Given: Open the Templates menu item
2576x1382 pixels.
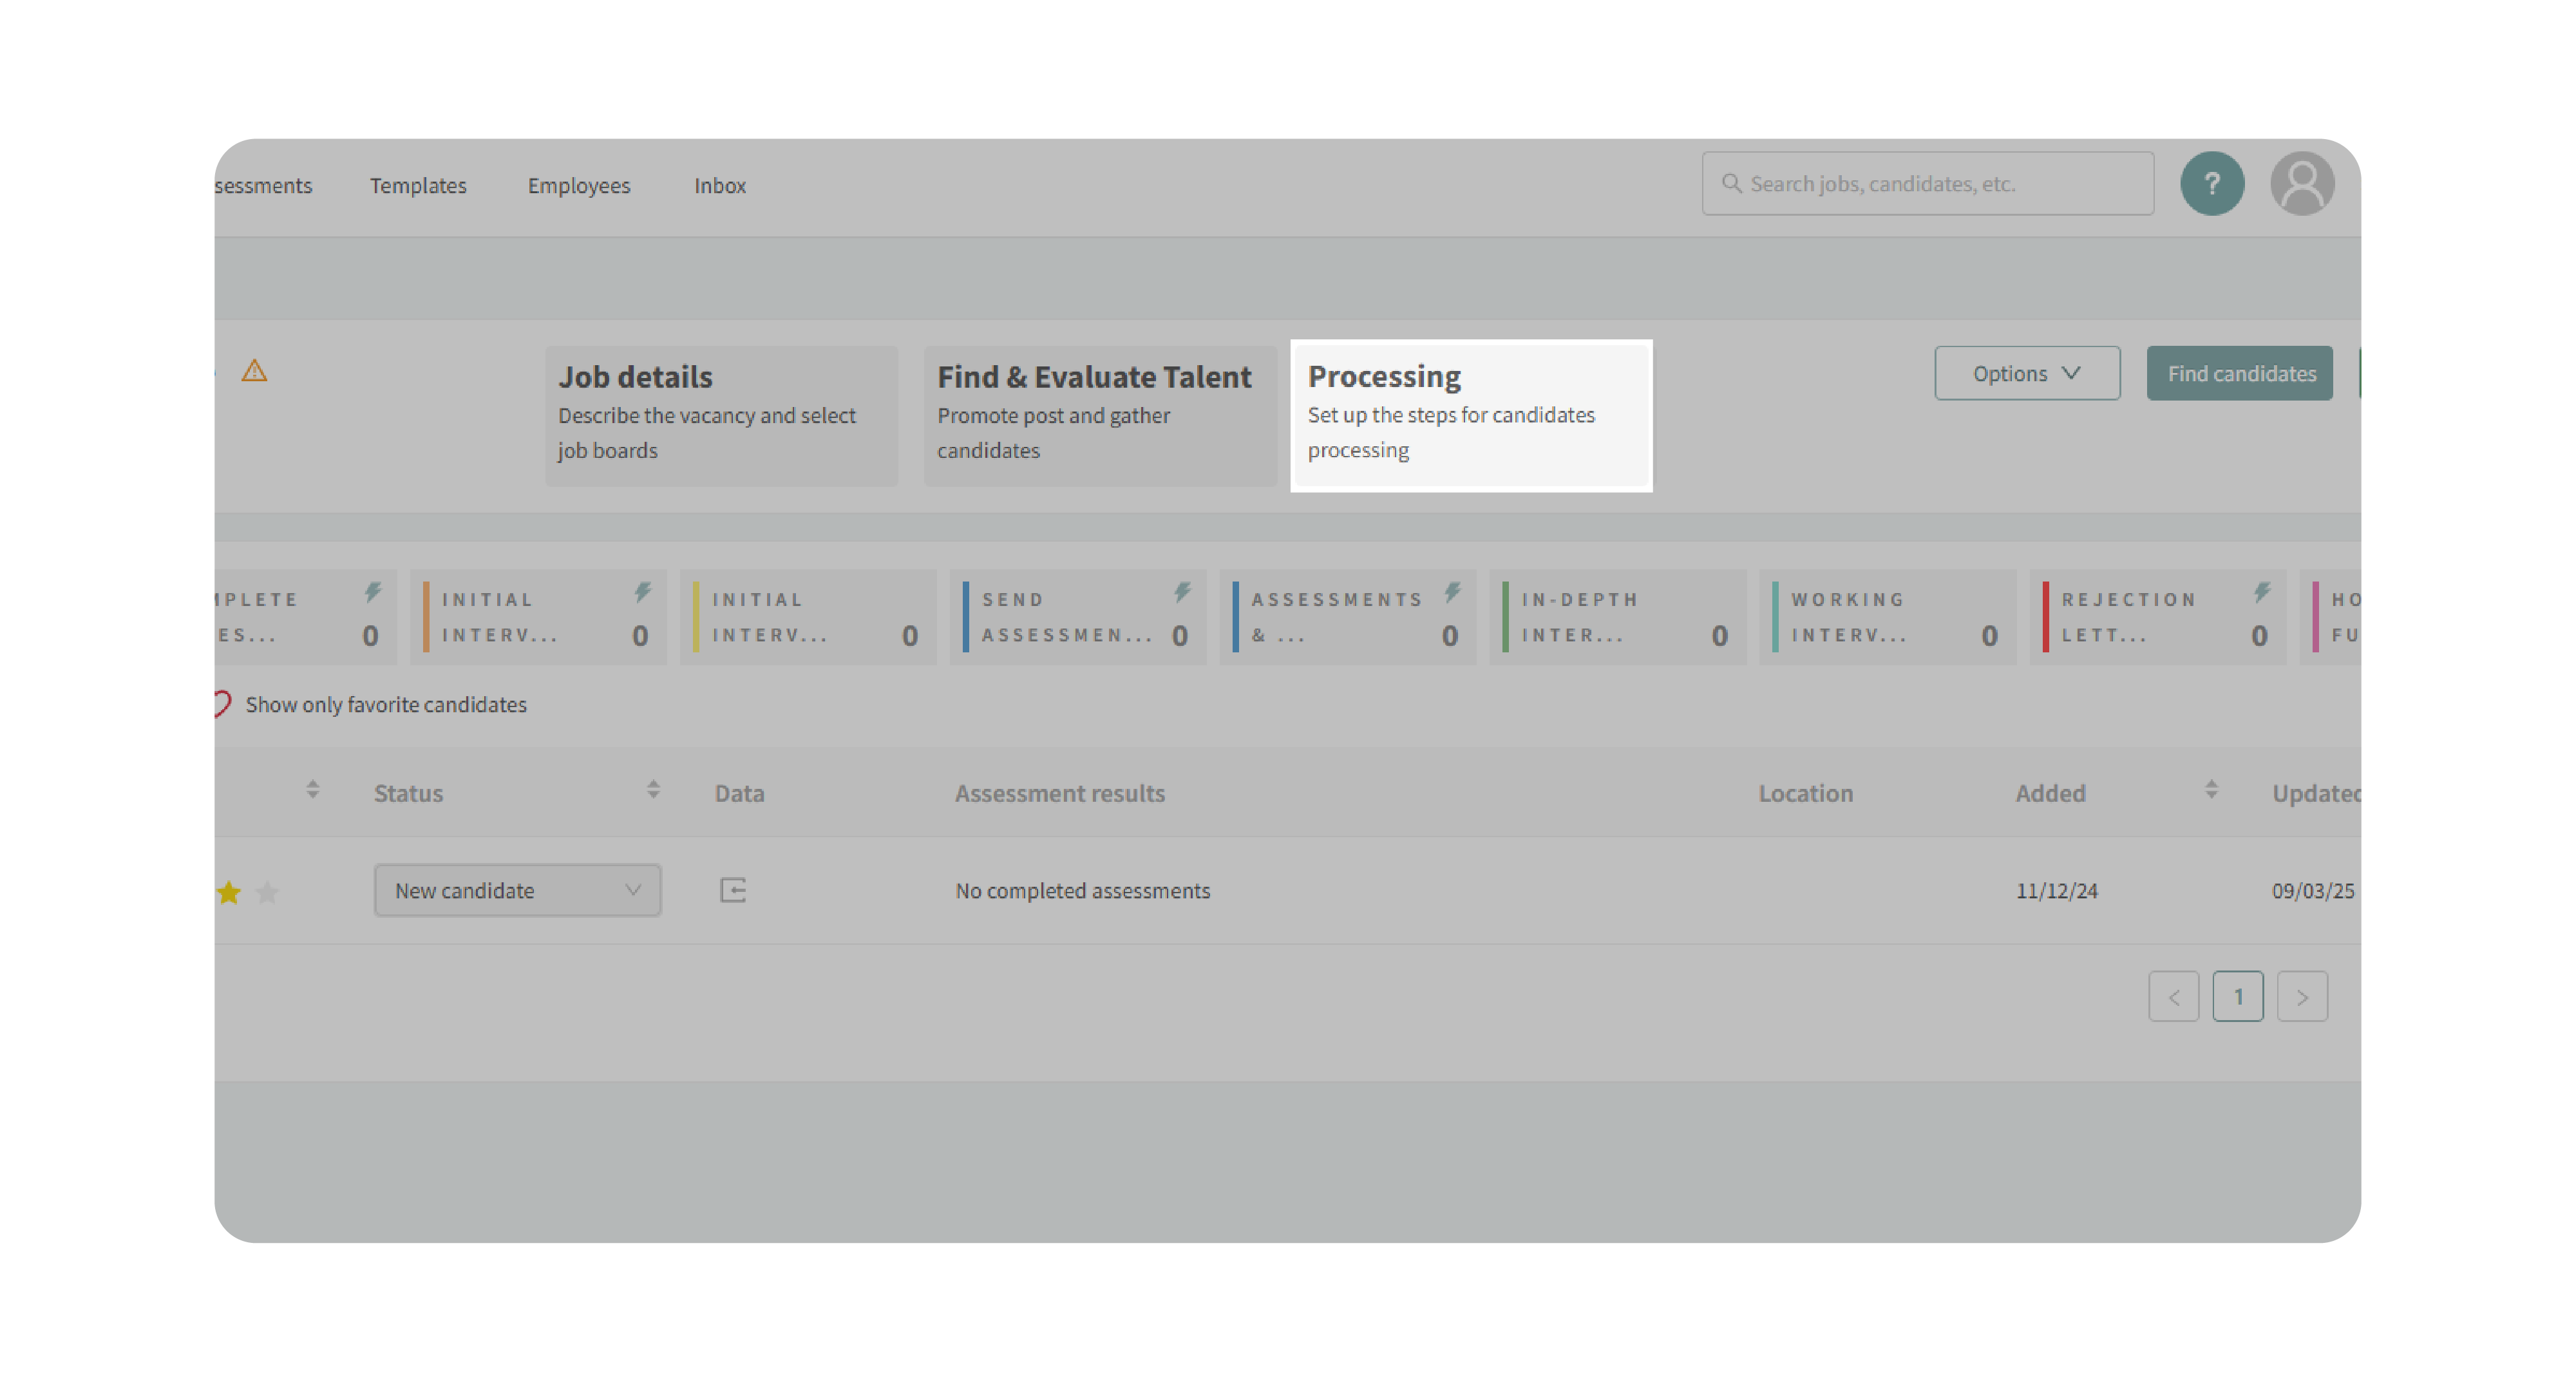Looking at the screenshot, I should pos(418,186).
